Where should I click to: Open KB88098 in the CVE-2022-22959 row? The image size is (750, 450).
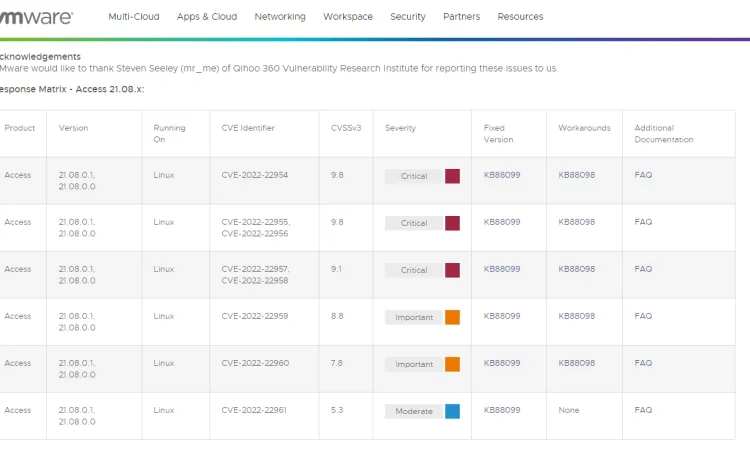pos(577,316)
